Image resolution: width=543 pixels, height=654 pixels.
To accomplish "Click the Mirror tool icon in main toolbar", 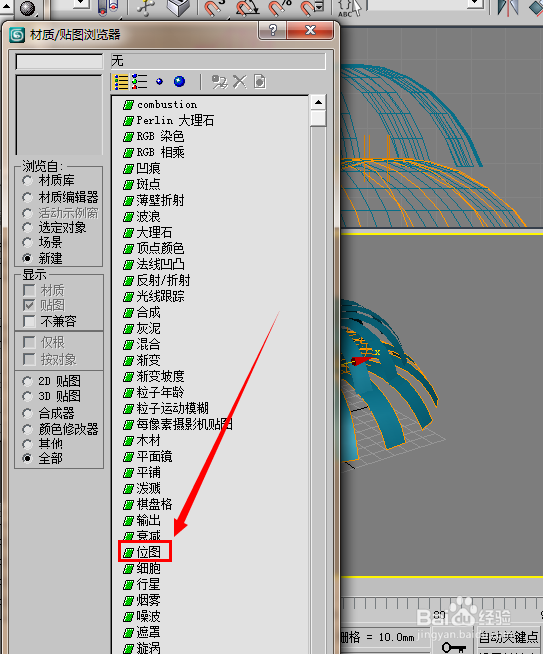I will [508, 8].
